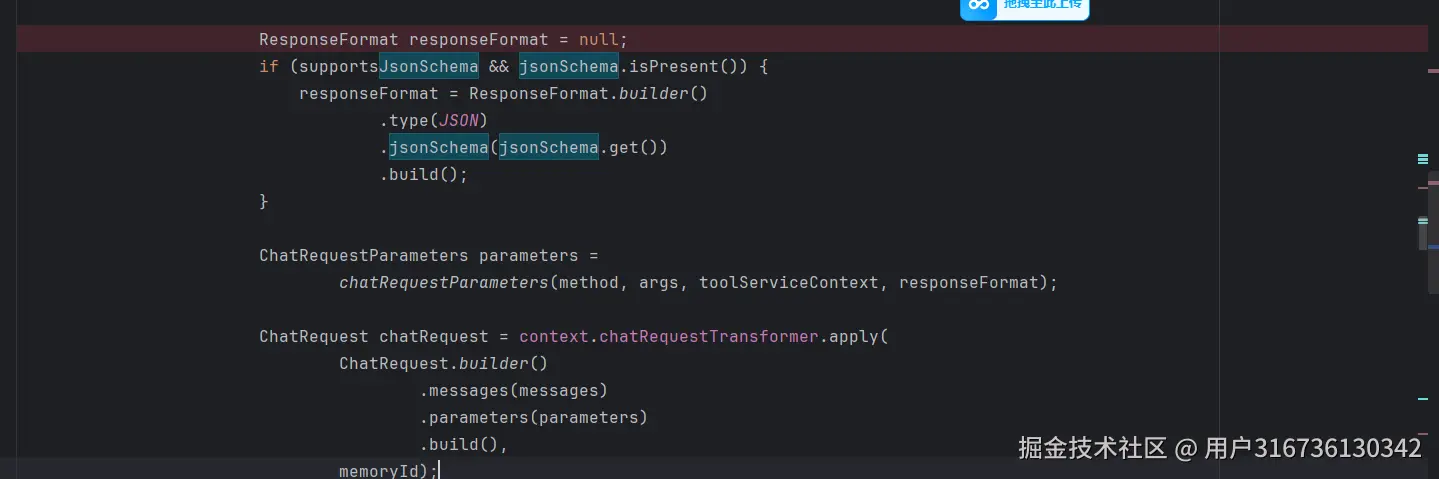Image resolution: width=1439 pixels, height=479 pixels.
Task: Click the topmost pink stripe mark in right gutter
Action: pos(1432,71)
